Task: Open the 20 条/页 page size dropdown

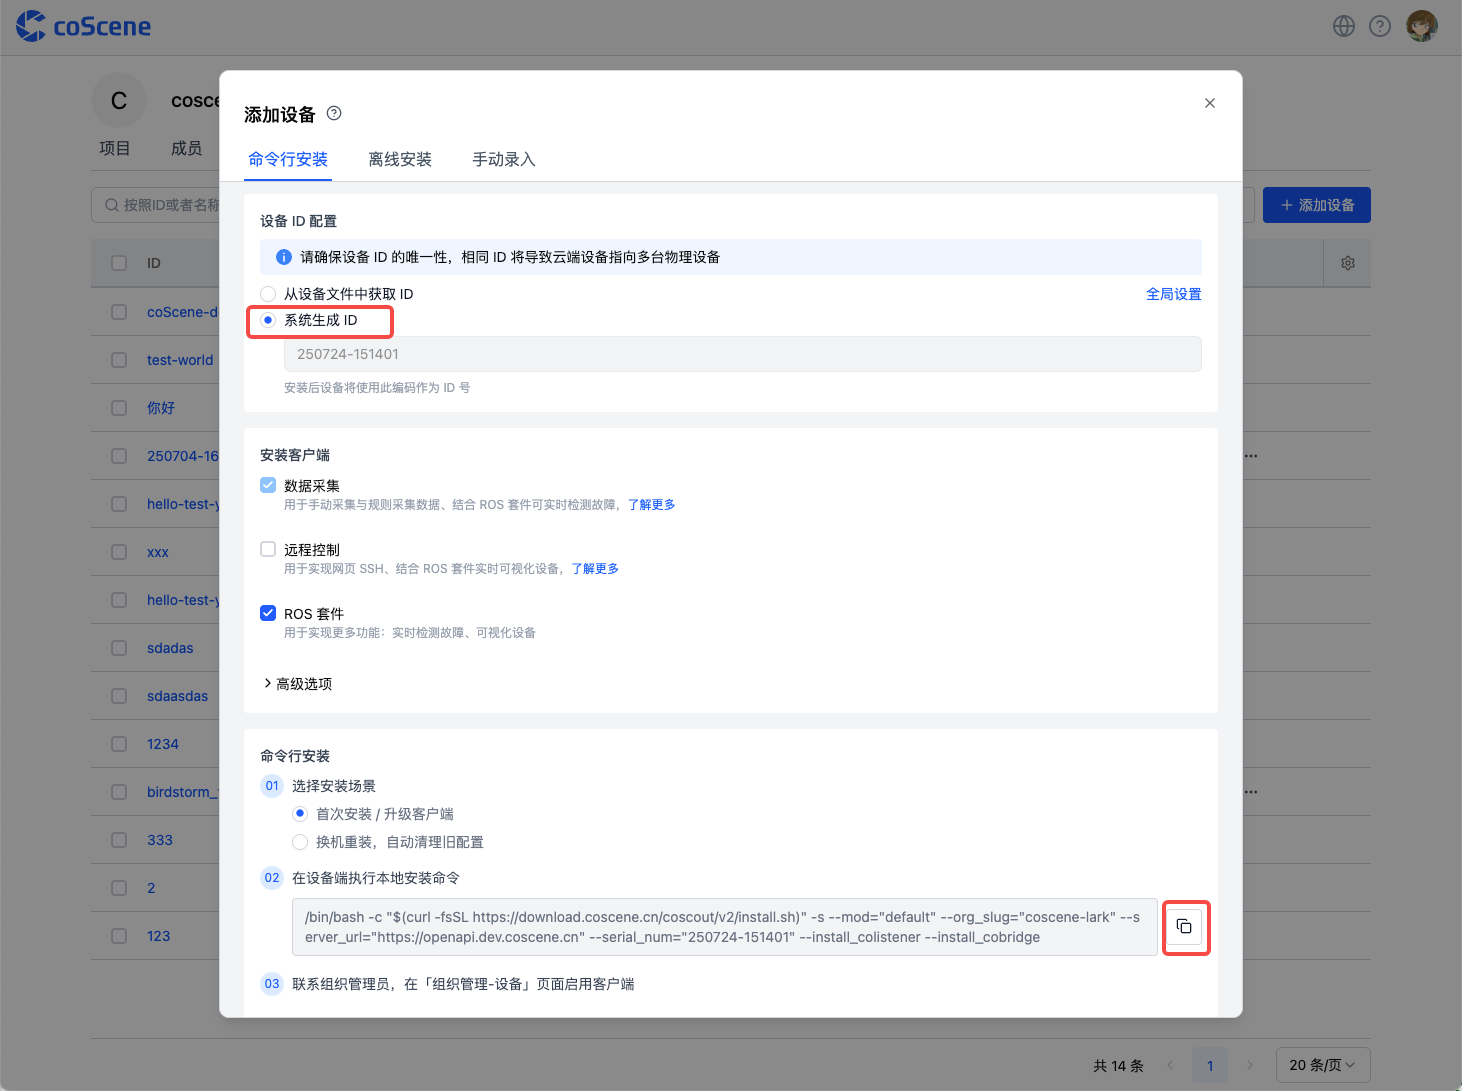Action: click(1323, 1066)
